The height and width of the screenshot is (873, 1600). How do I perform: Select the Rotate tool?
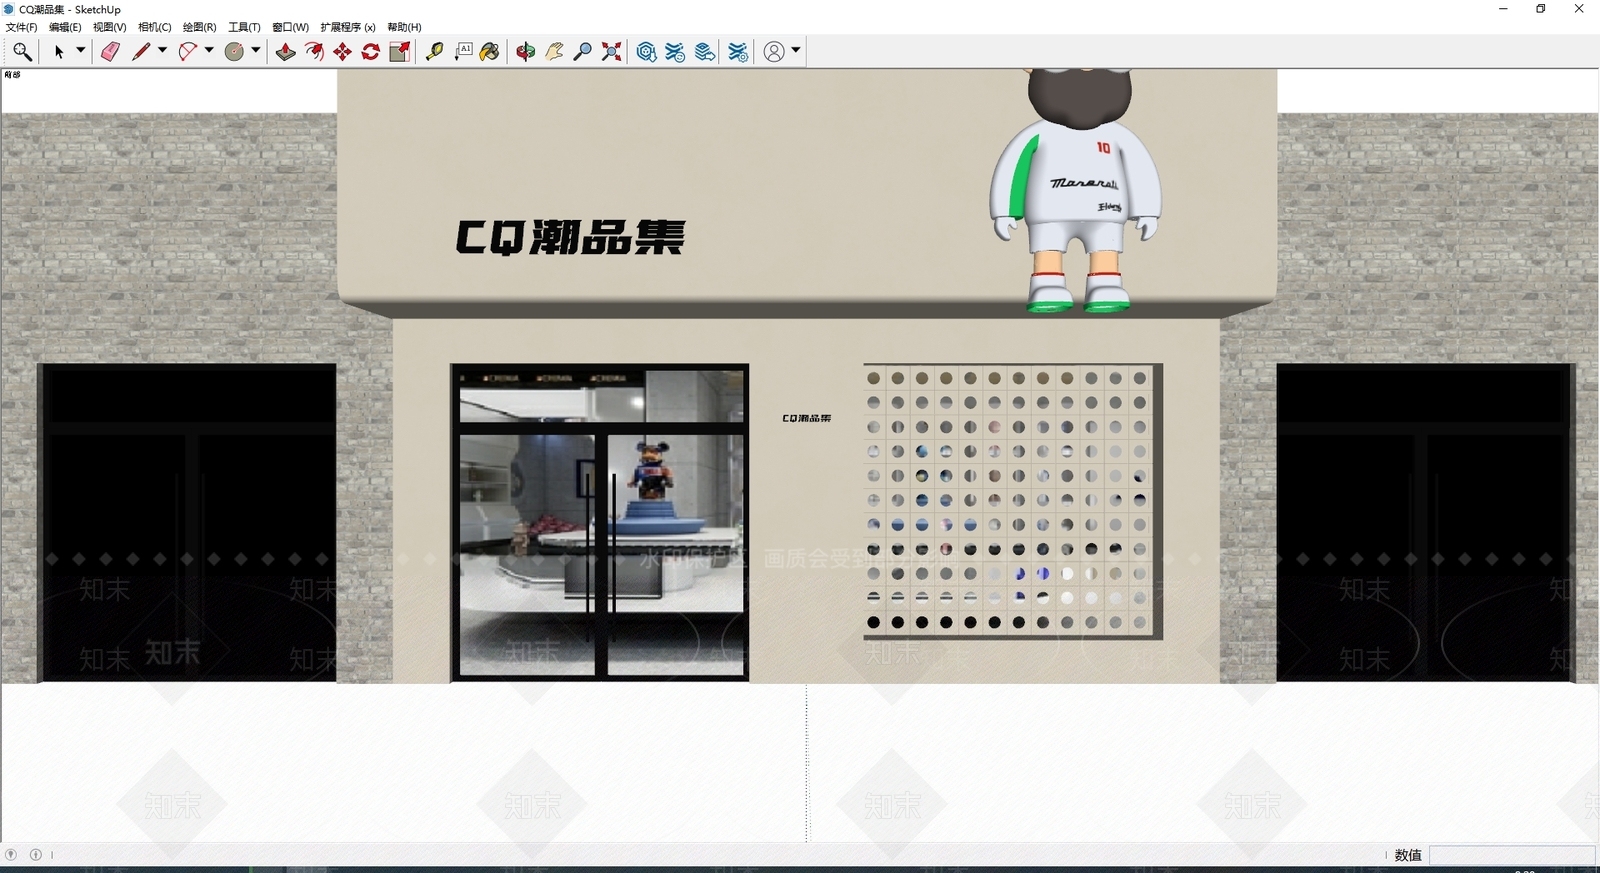[x=370, y=52]
